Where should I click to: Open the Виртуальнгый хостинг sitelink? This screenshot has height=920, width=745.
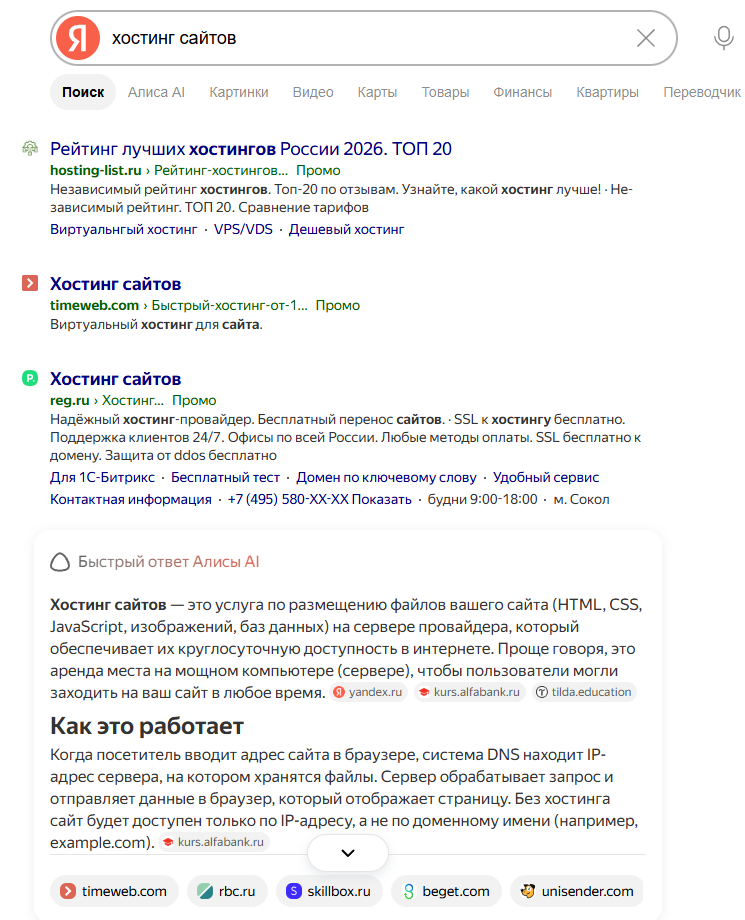click(x=123, y=229)
